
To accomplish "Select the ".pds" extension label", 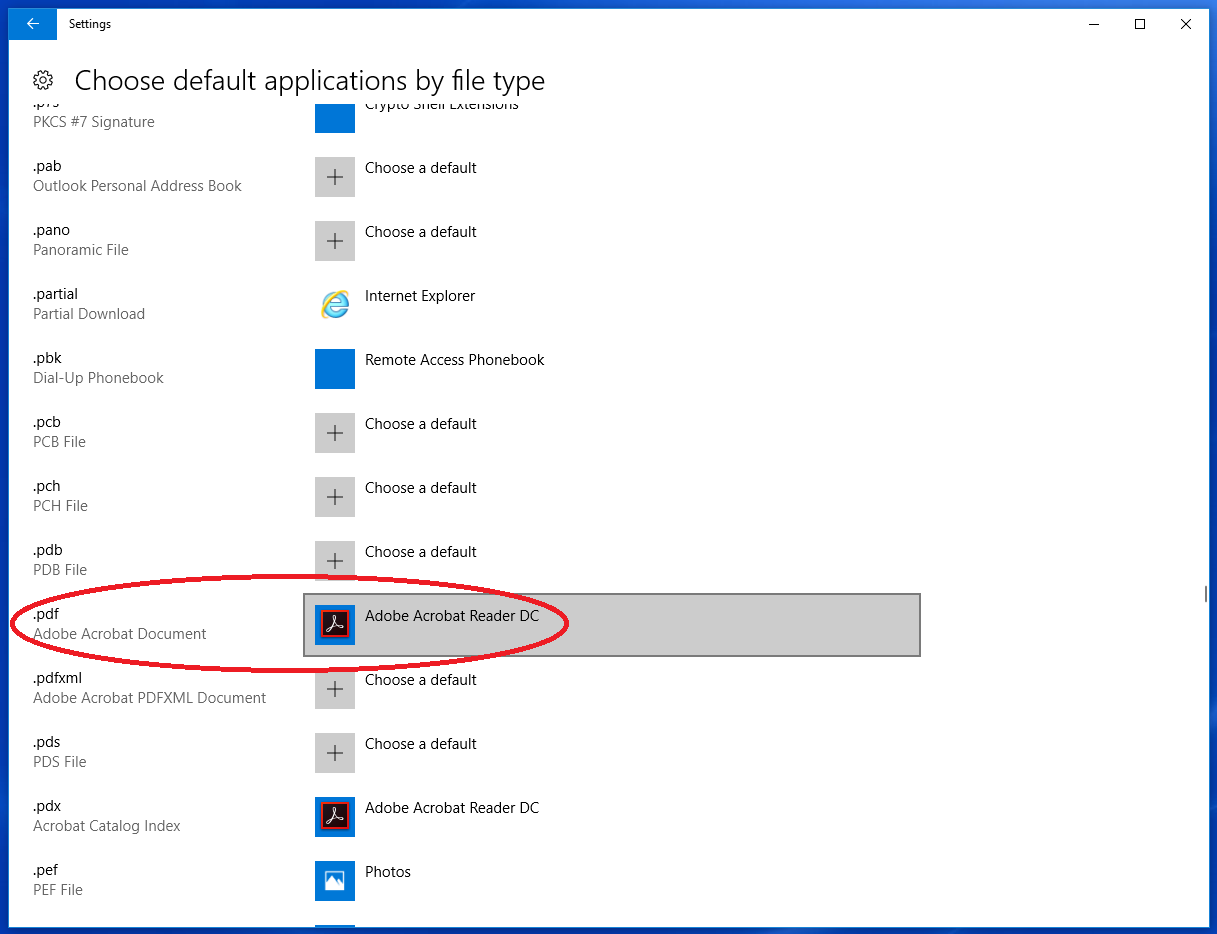I will (x=47, y=742).
